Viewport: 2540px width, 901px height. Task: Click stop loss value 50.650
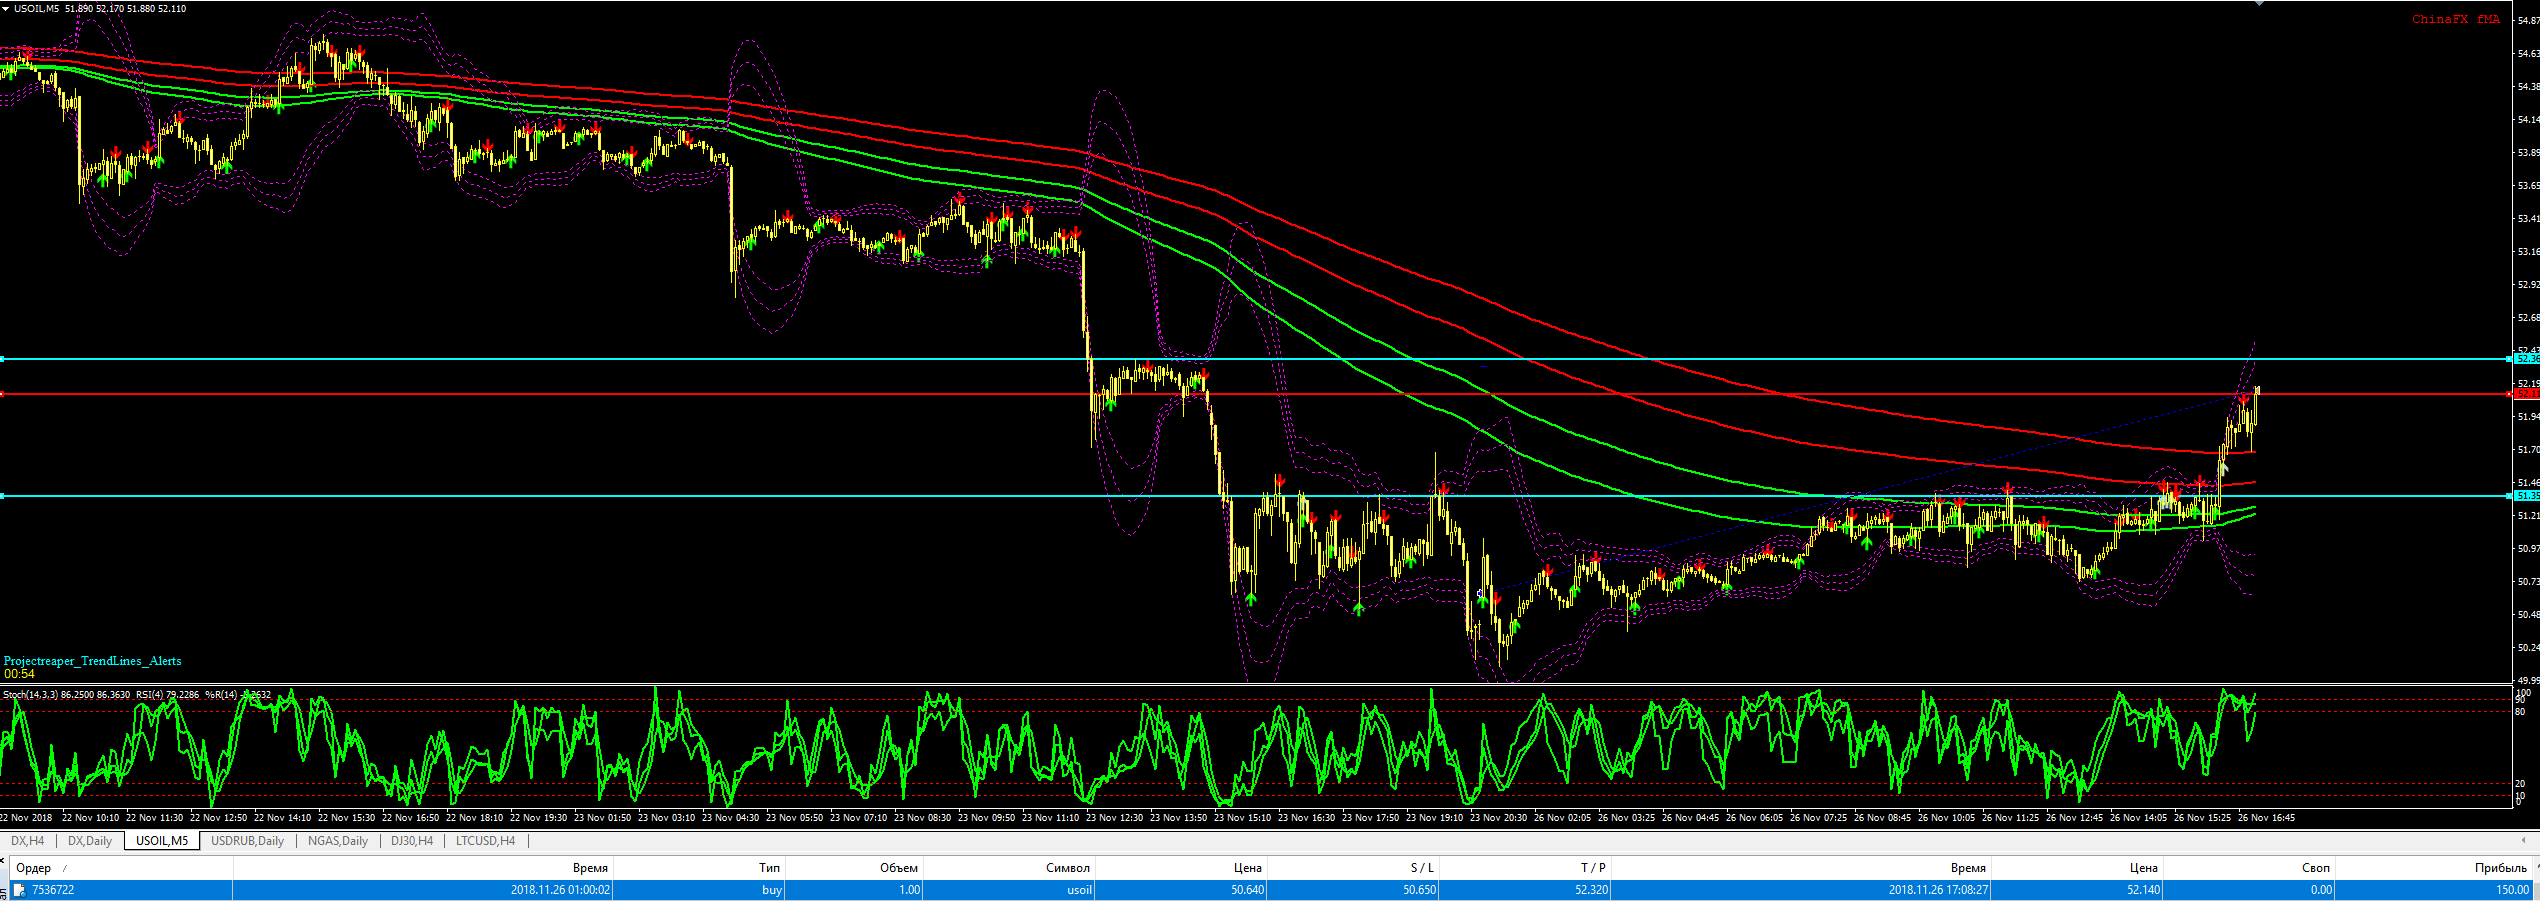tap(1419, 890)
